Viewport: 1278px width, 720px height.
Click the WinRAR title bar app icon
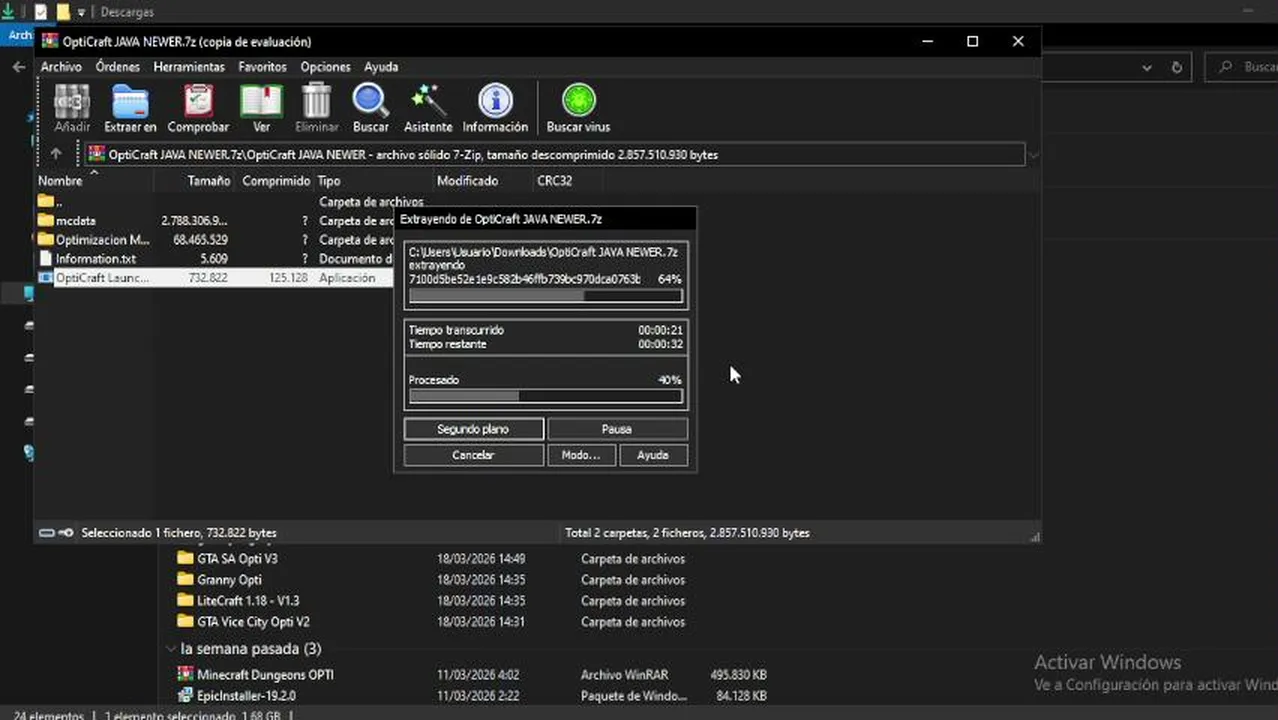pyautogui.click(x=49, y=41)
